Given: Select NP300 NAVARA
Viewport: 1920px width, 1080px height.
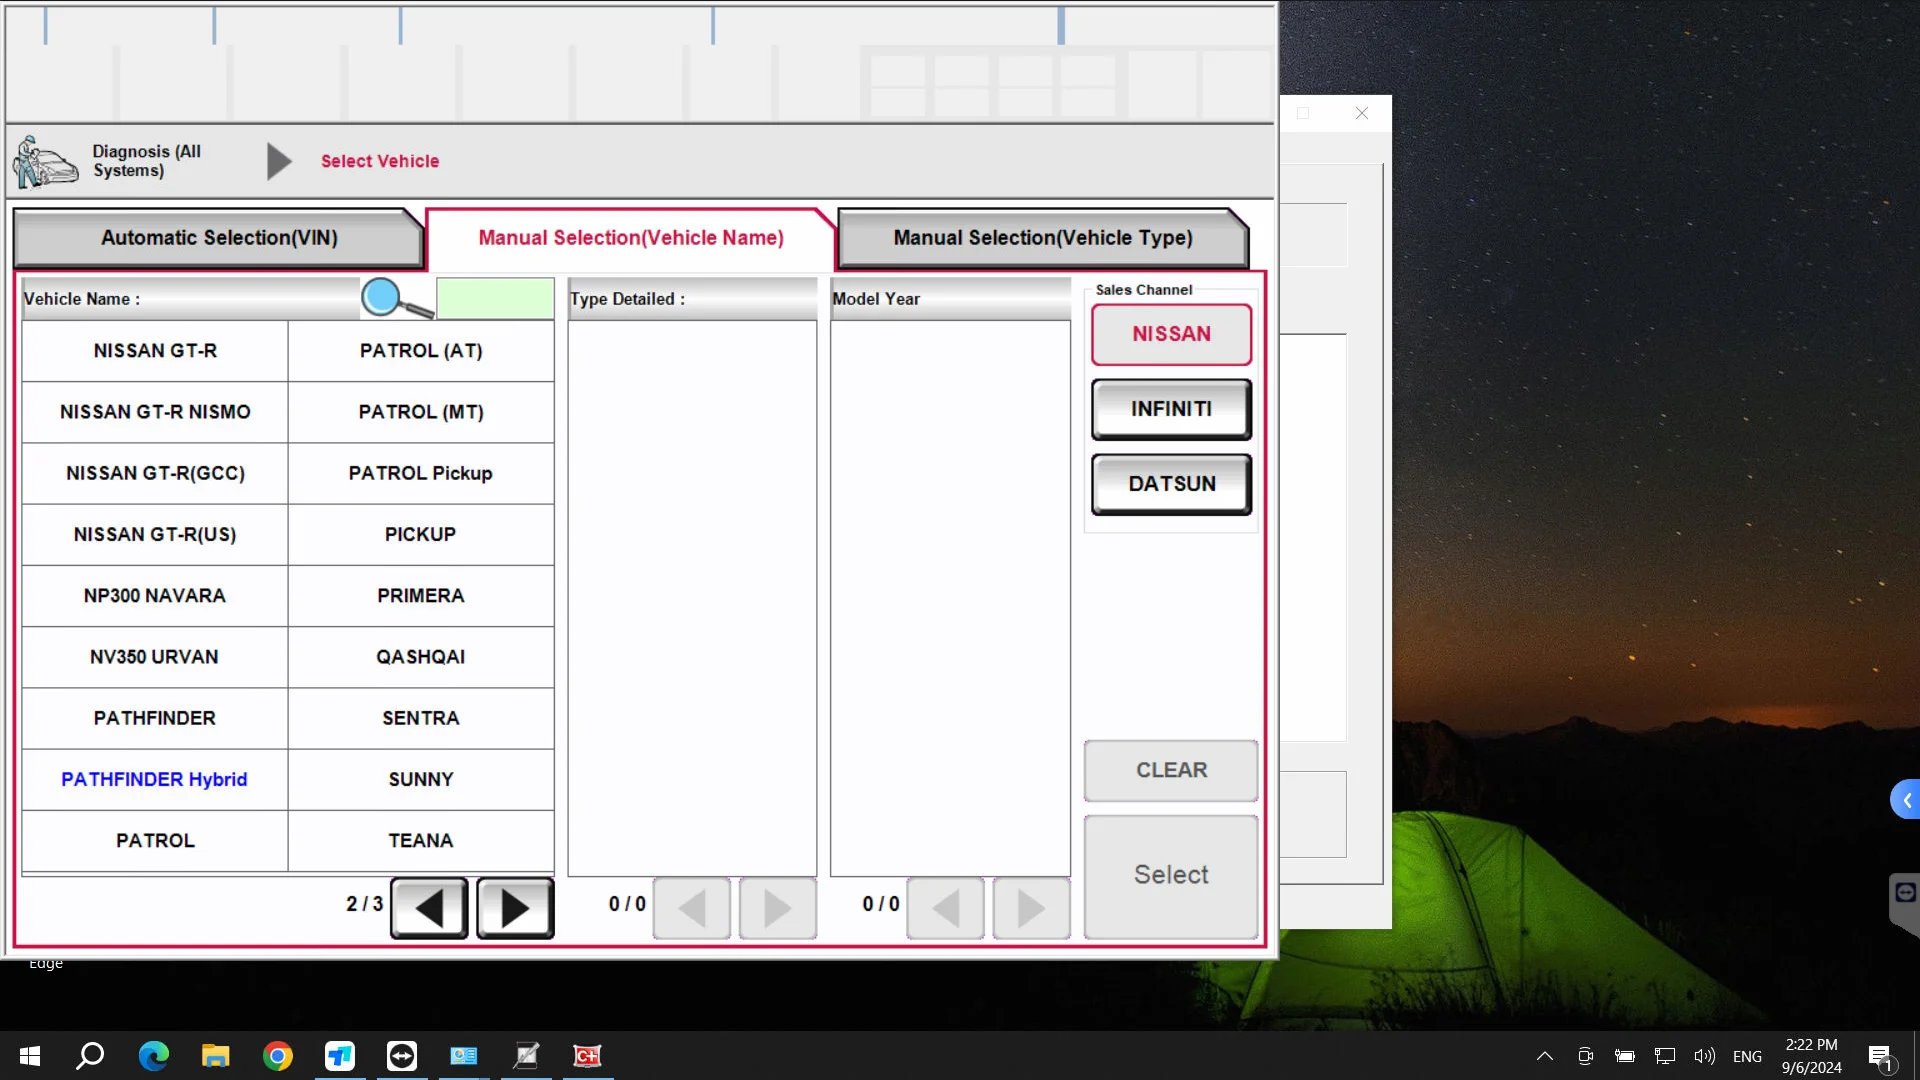Looking at the screenshot, I should [x=155, y=596].
